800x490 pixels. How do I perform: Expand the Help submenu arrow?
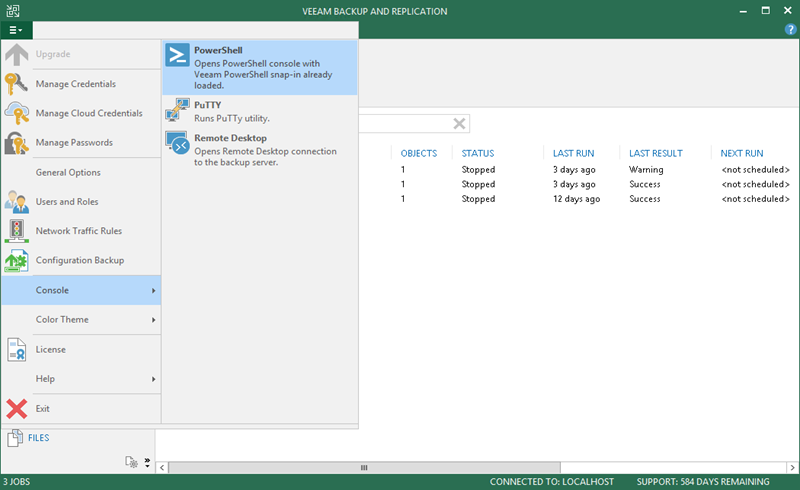pos(153,379)
